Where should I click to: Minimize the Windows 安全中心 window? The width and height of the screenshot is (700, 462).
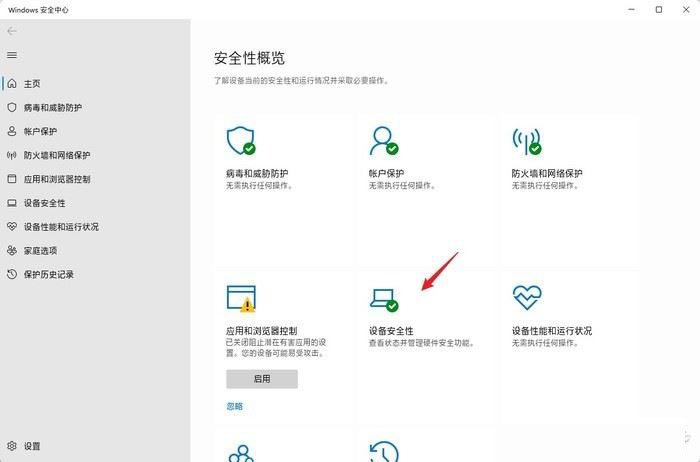[631, 9]
